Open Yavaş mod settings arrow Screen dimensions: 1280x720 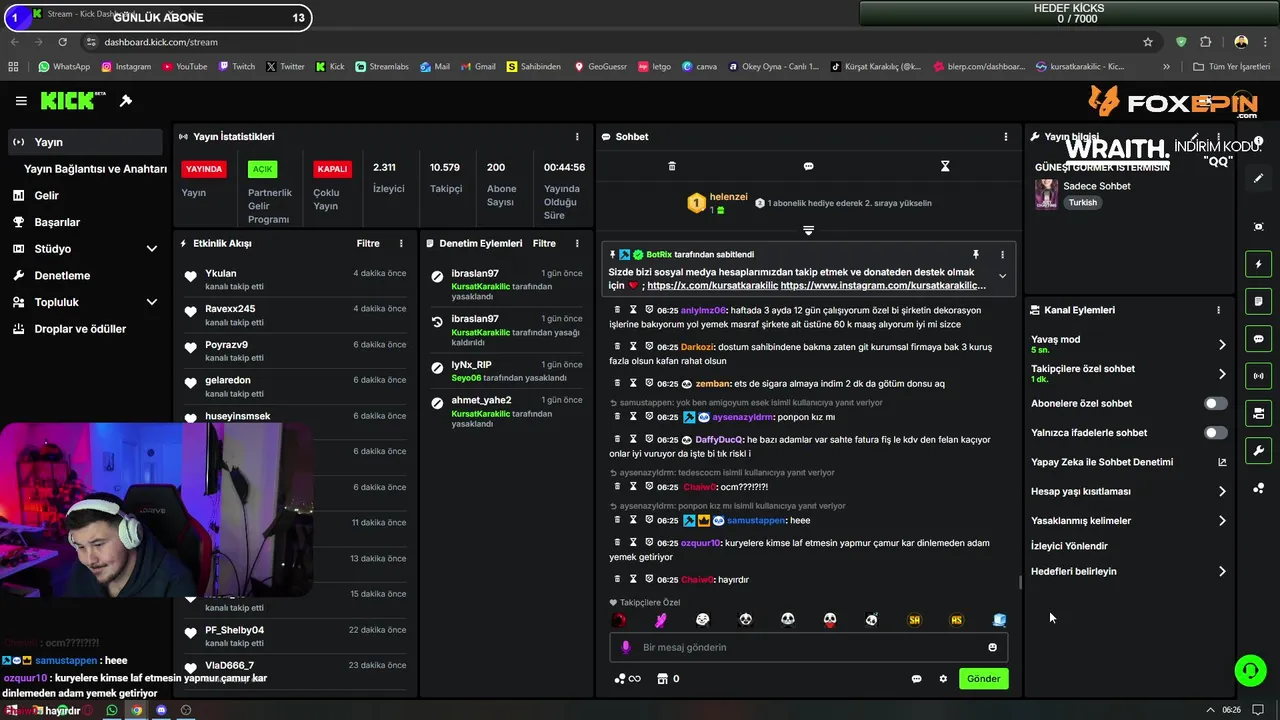click(x=1222, y=345)
